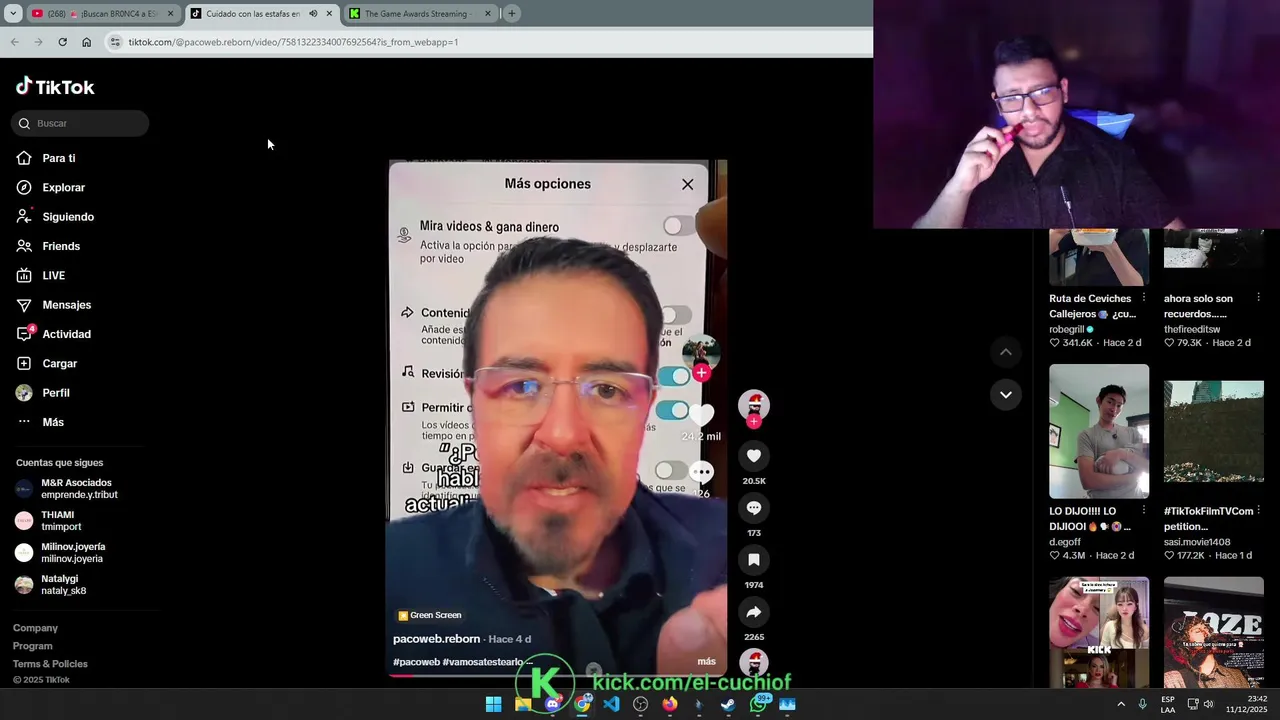Click the Company footer link
Screen dimensions: 1280x720
35,628
